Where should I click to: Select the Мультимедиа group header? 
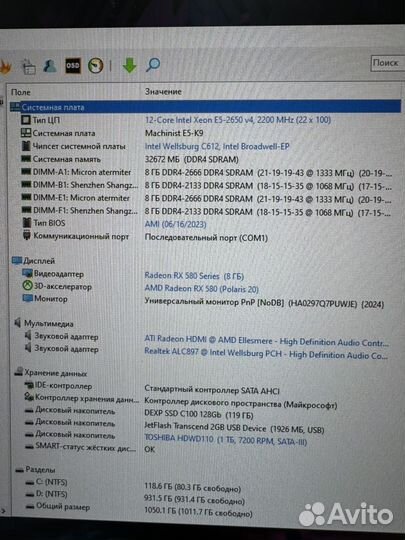44,323
